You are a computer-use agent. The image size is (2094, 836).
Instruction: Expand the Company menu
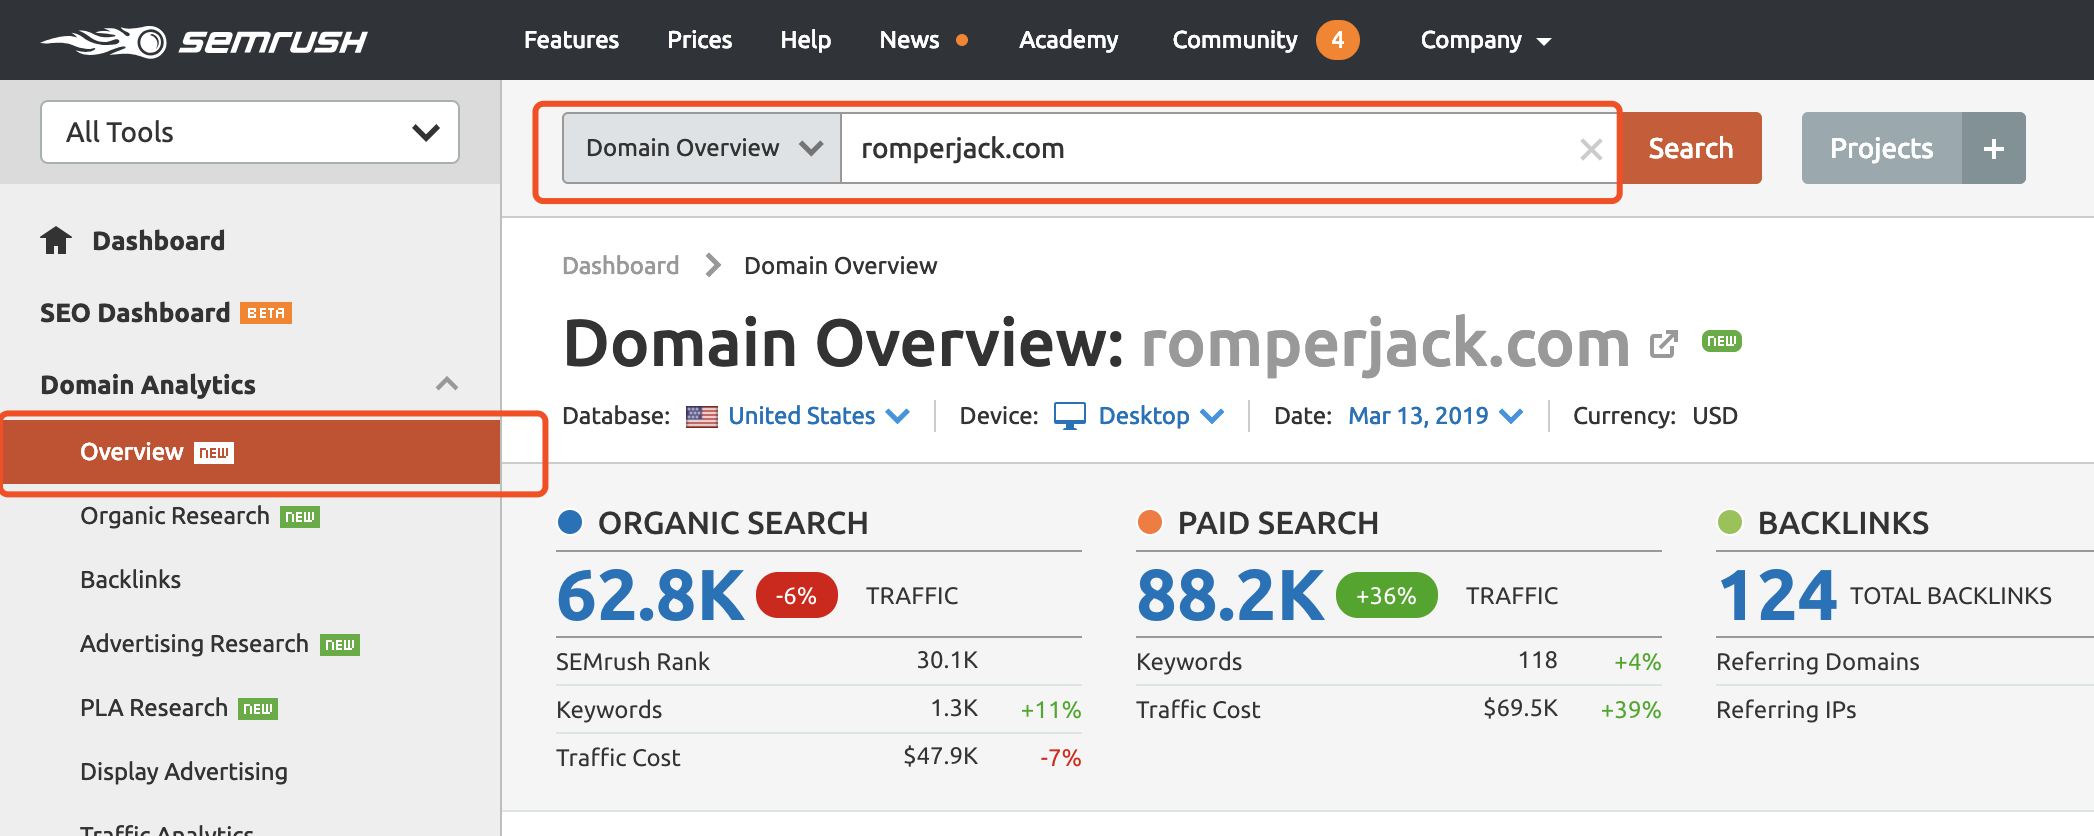click(x=1486, y=40)
